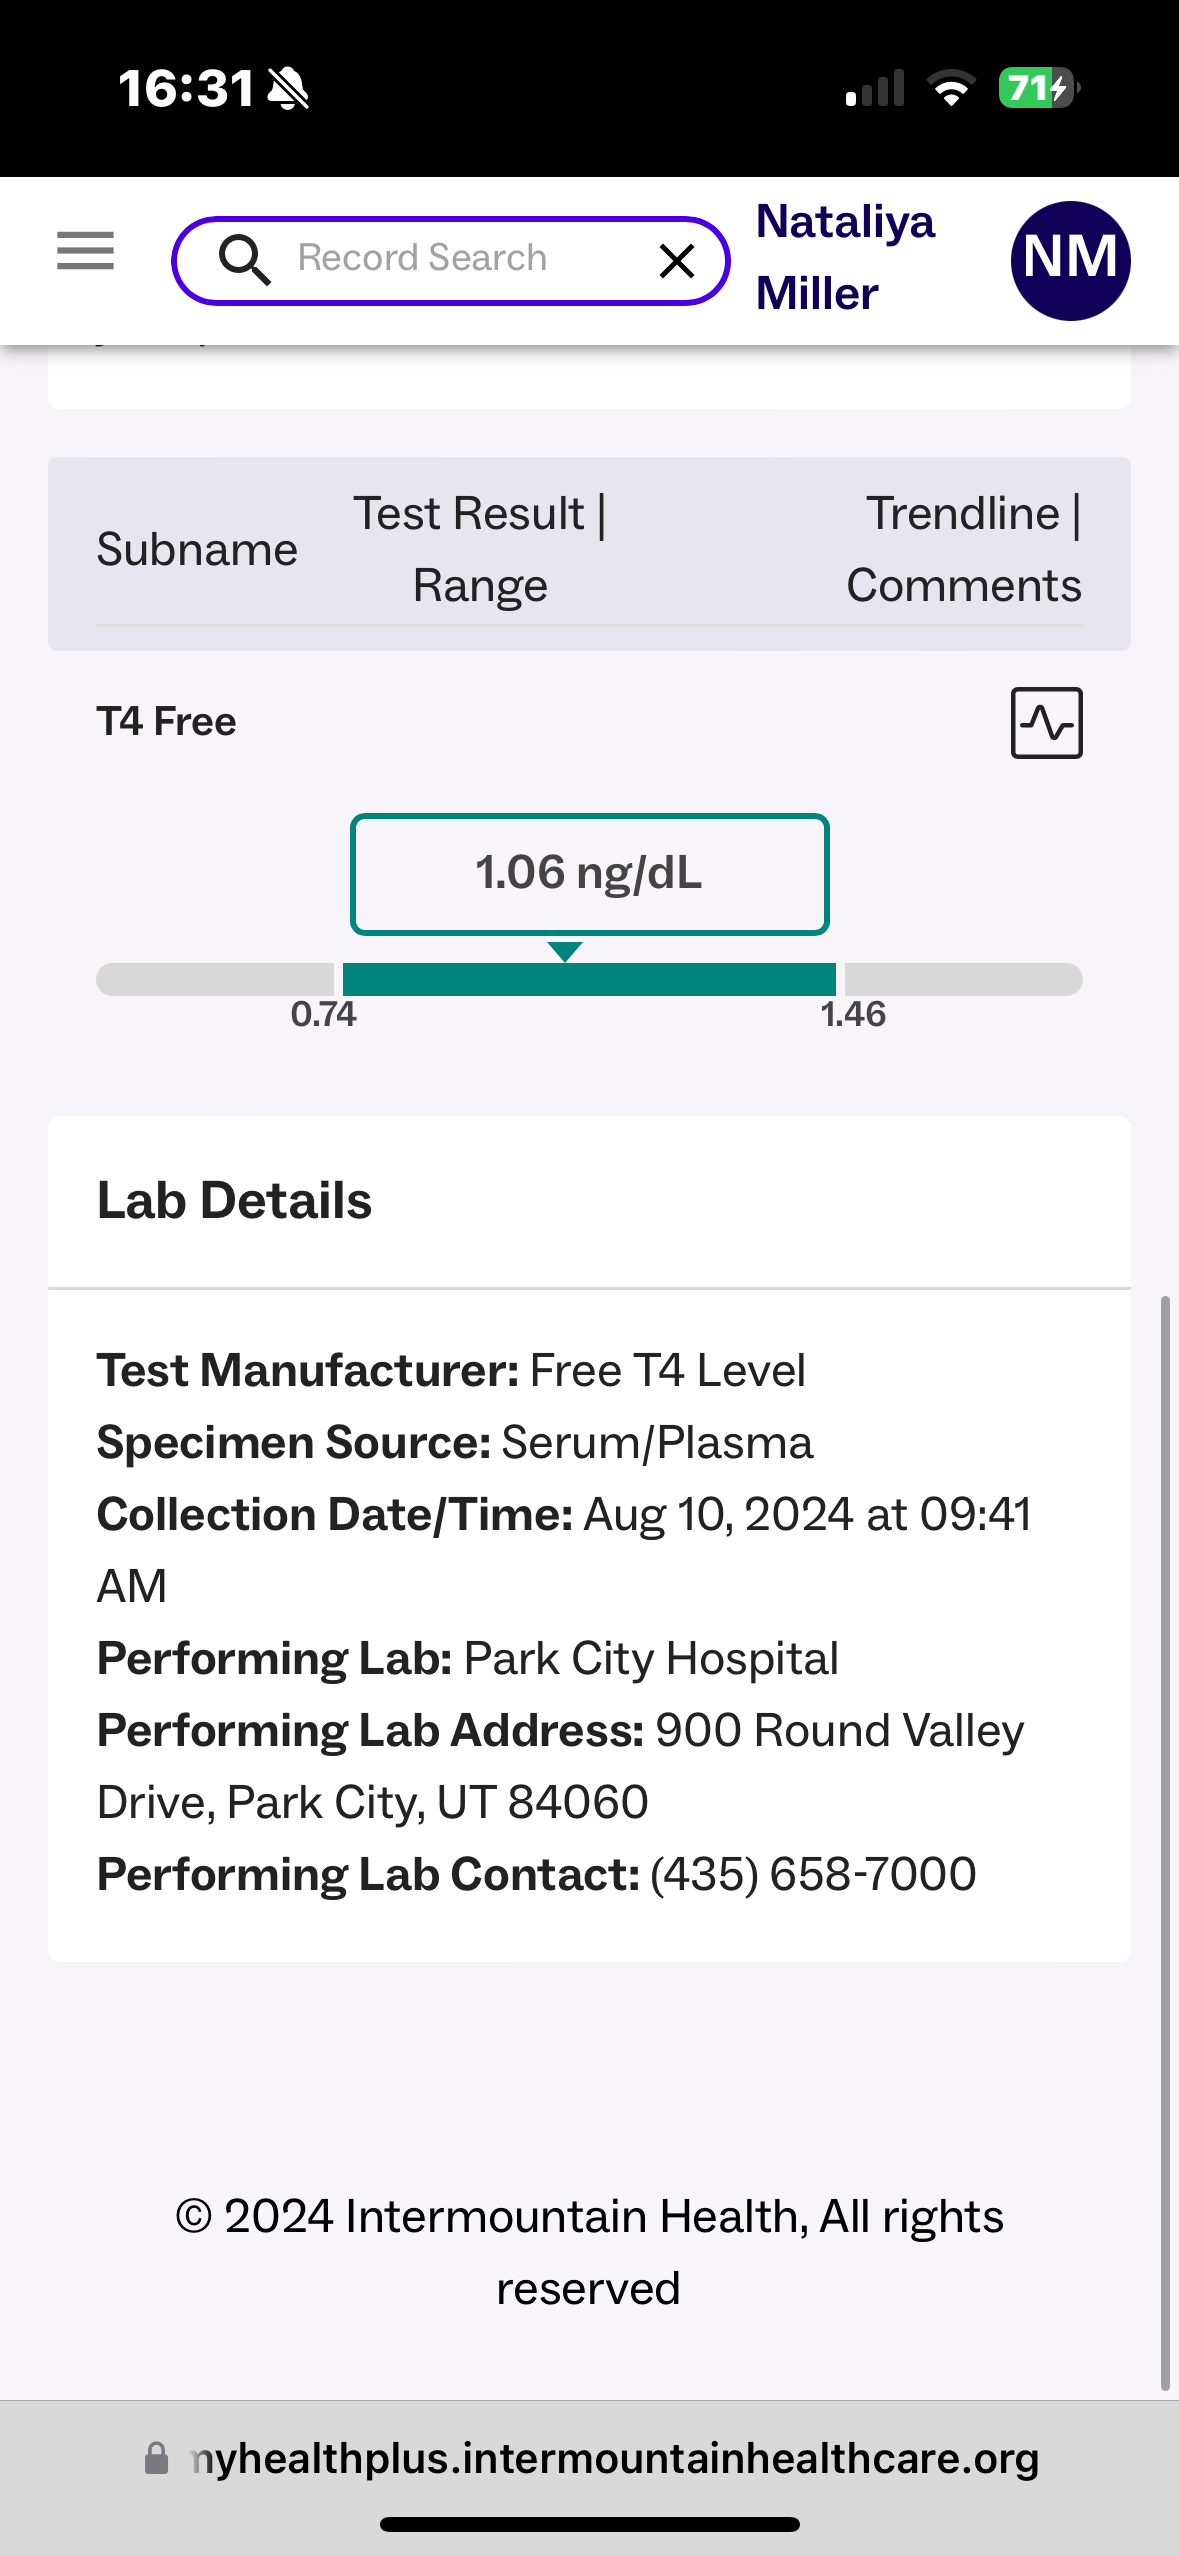Select the Nataliya Miller account name

(x=845, y=257)
